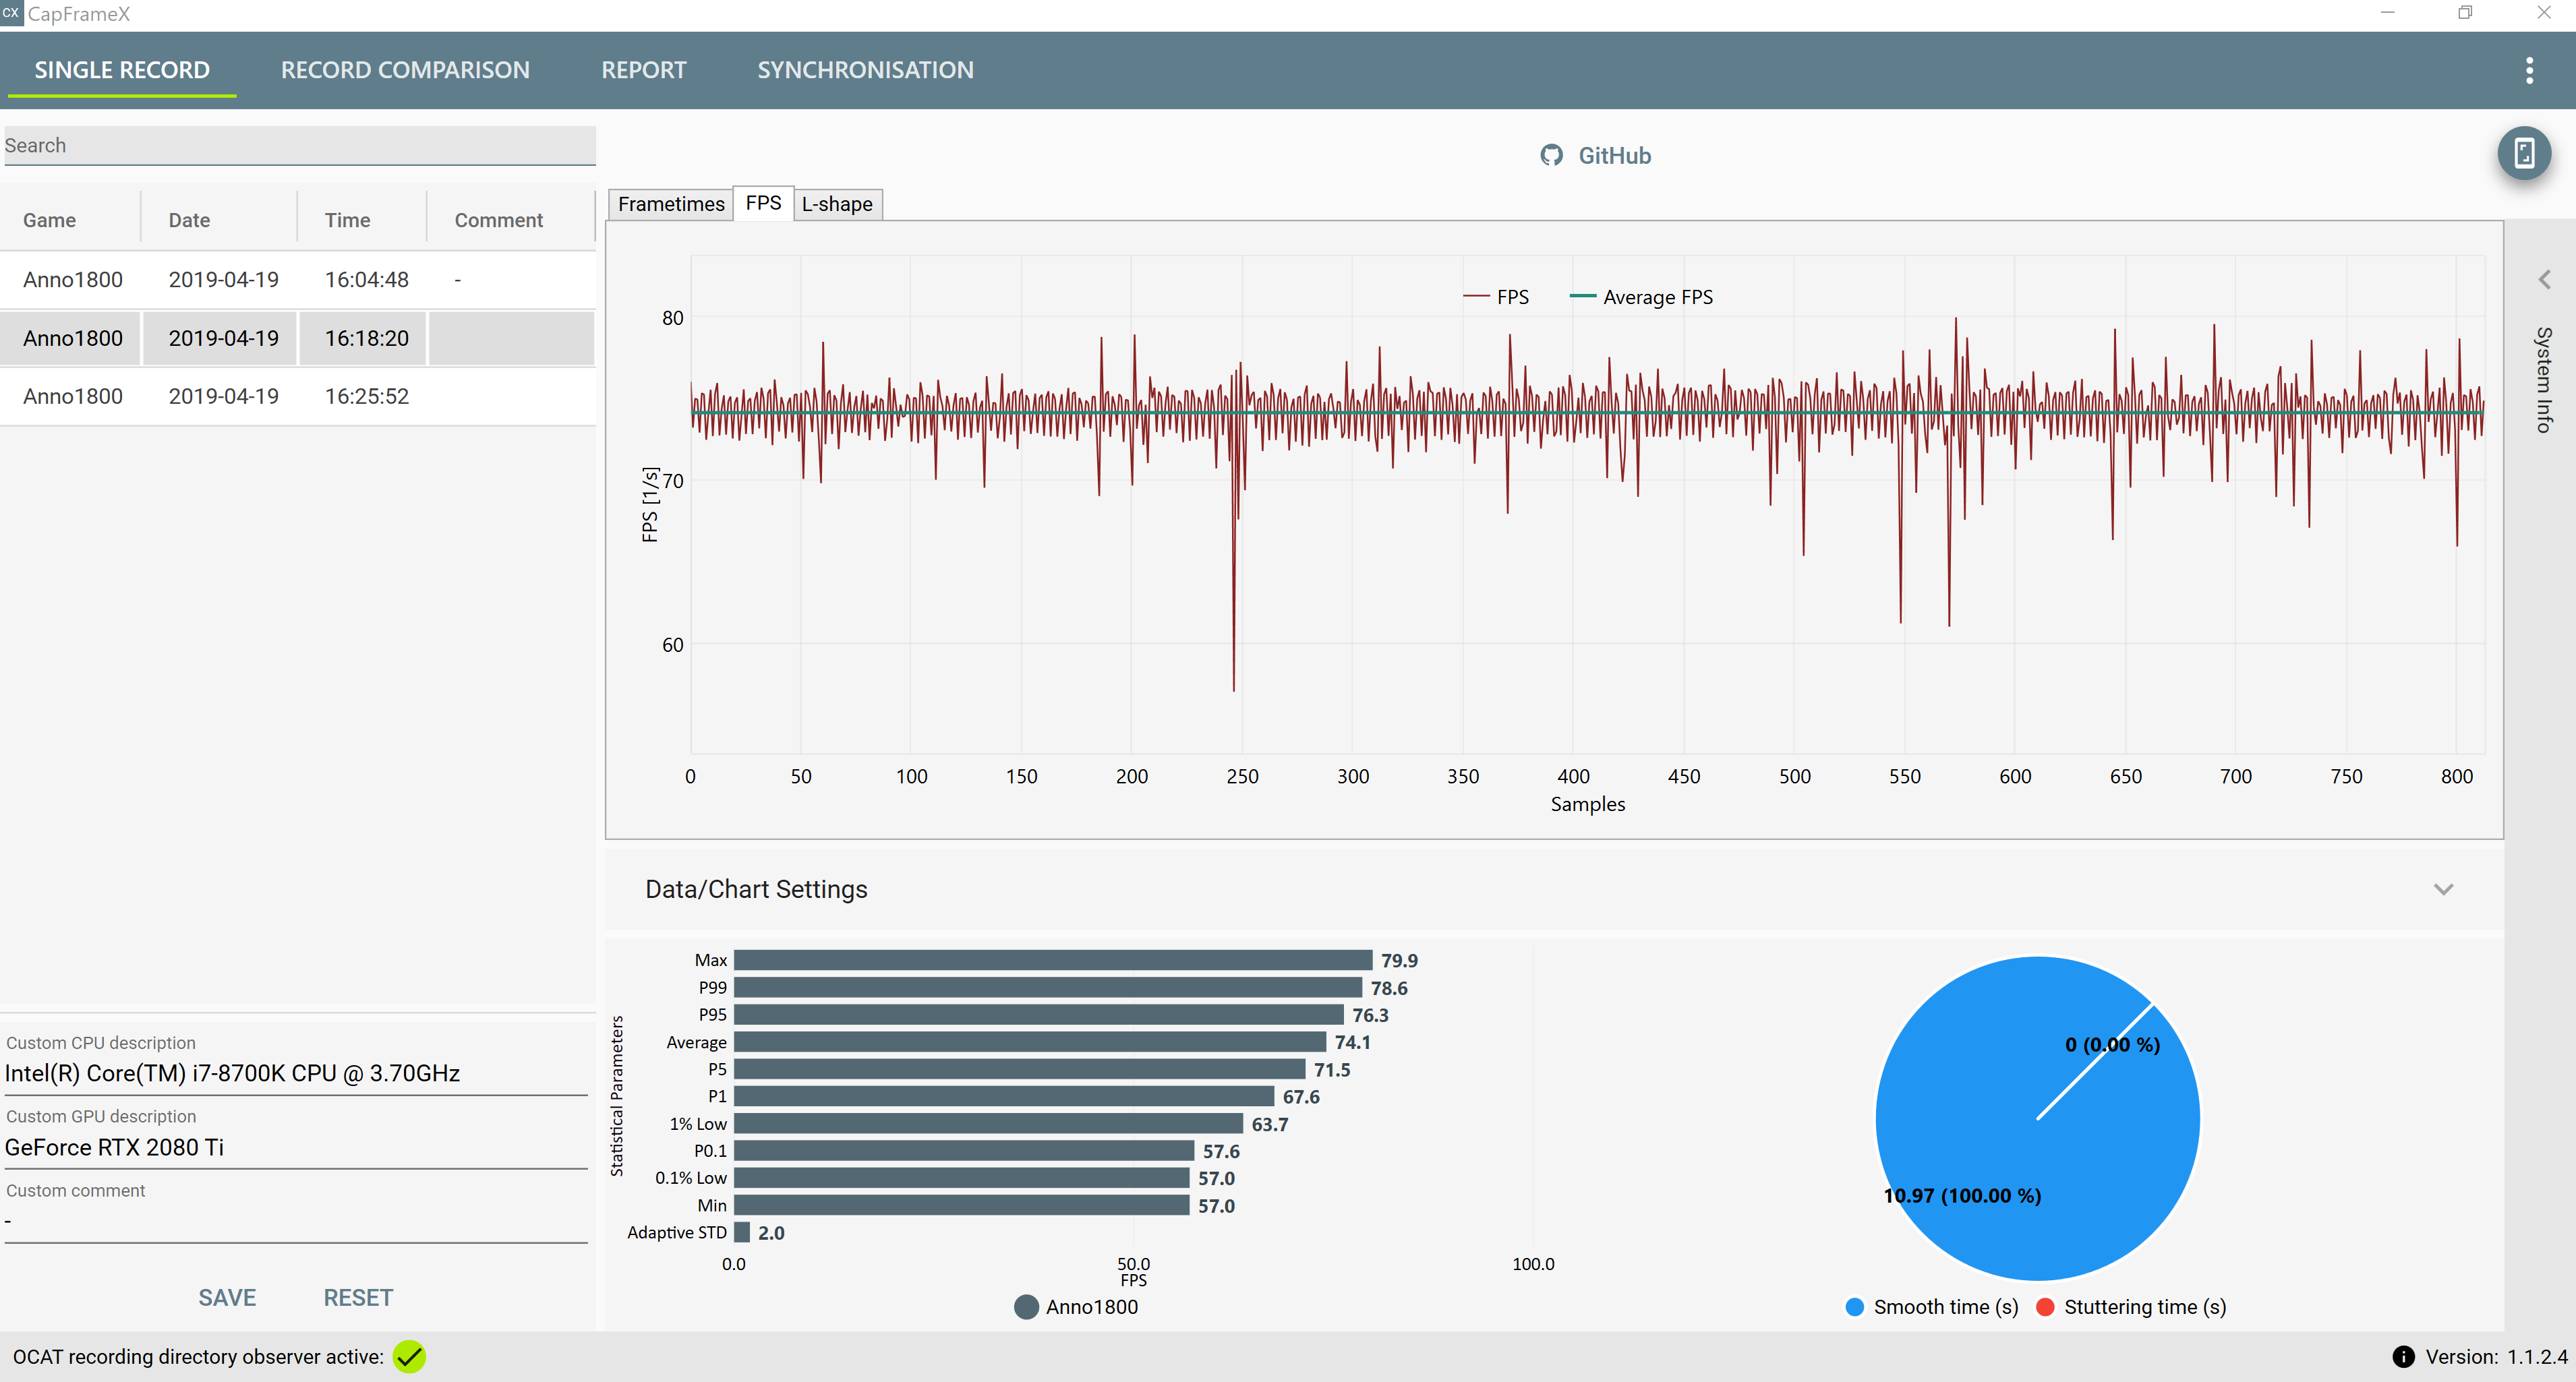Screen dimensions: 2576x1382
Task: Expand the System Info side panel arrow
Action: point(2544,280)
